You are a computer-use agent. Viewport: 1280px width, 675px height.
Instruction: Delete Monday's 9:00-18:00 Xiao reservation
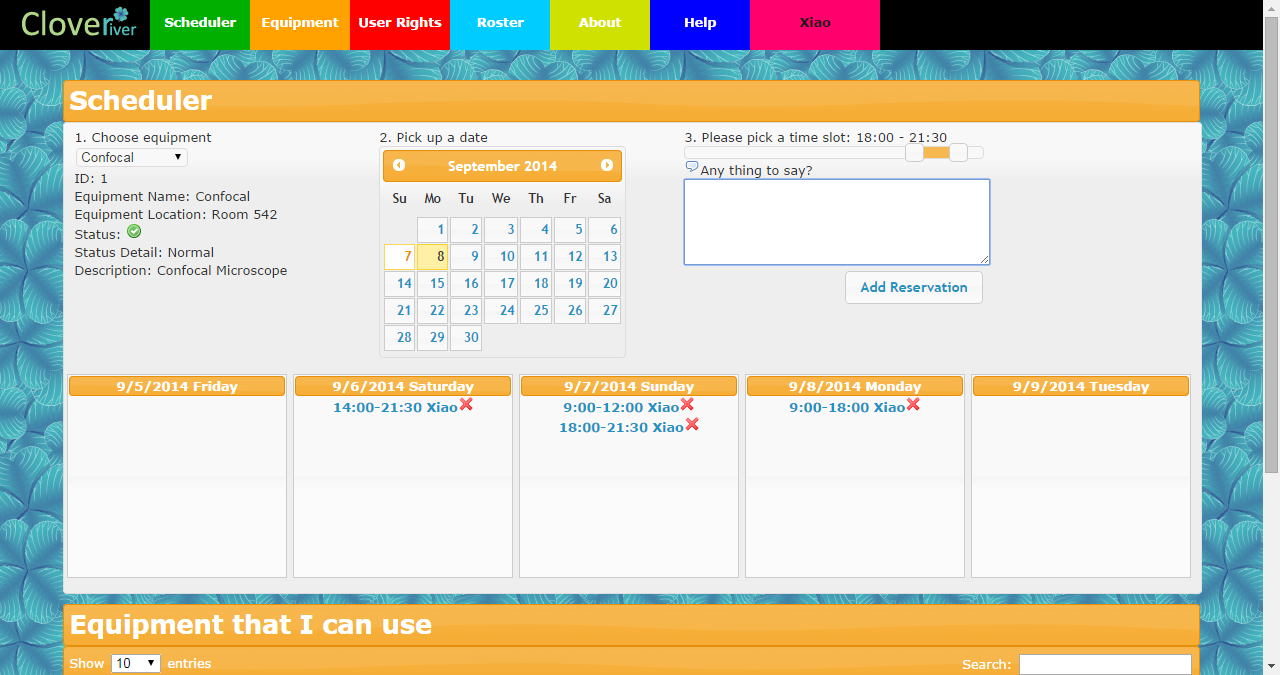point(911,404)
